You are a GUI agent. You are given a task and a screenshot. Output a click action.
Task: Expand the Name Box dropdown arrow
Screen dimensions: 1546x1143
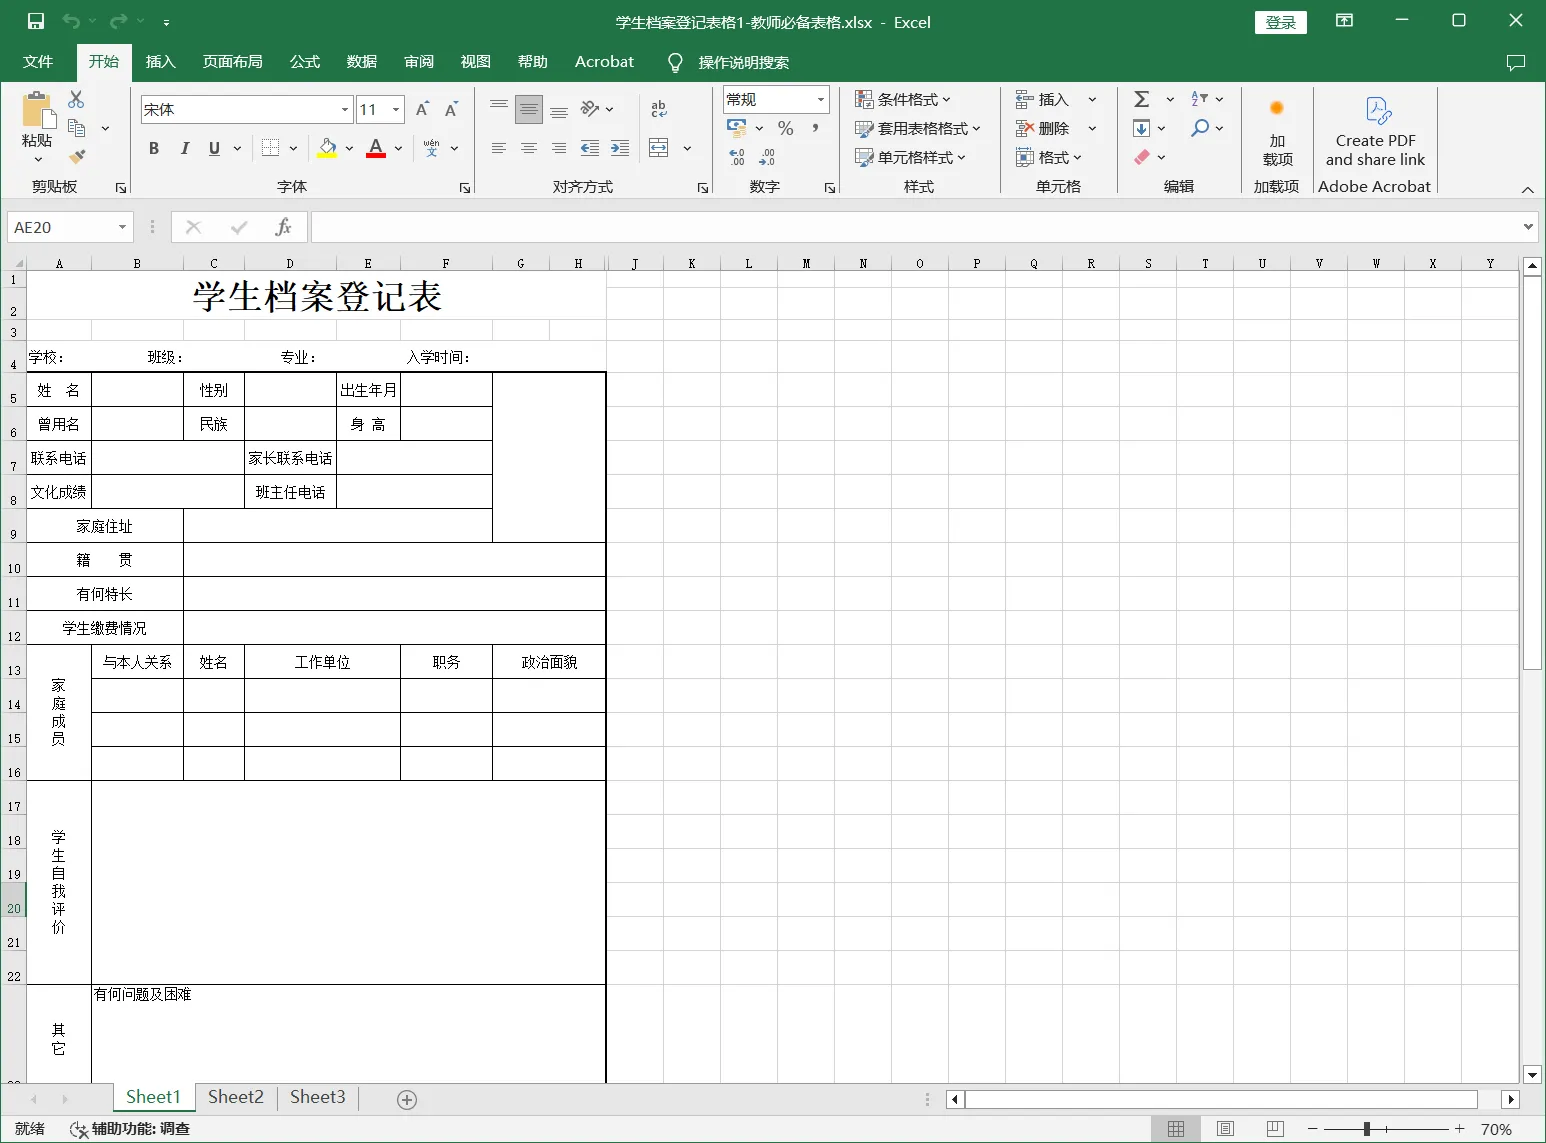(122, 227)
